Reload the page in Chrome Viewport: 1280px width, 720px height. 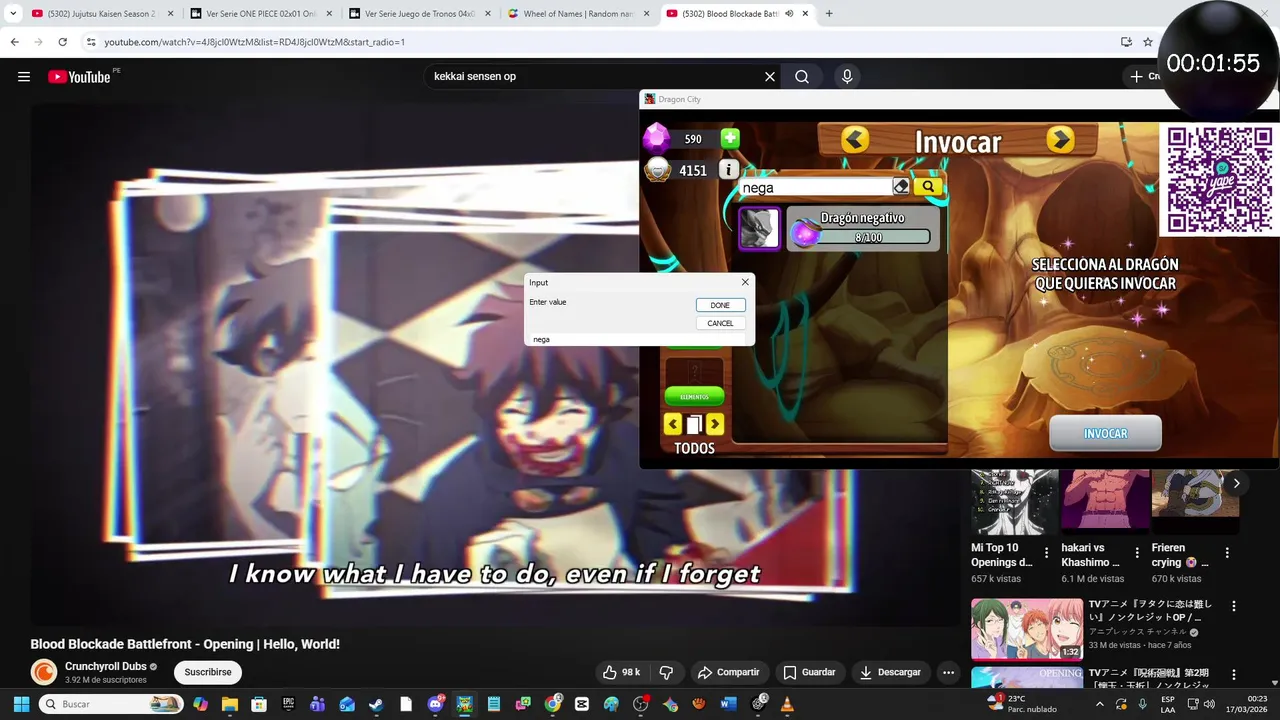pos(62,42)
